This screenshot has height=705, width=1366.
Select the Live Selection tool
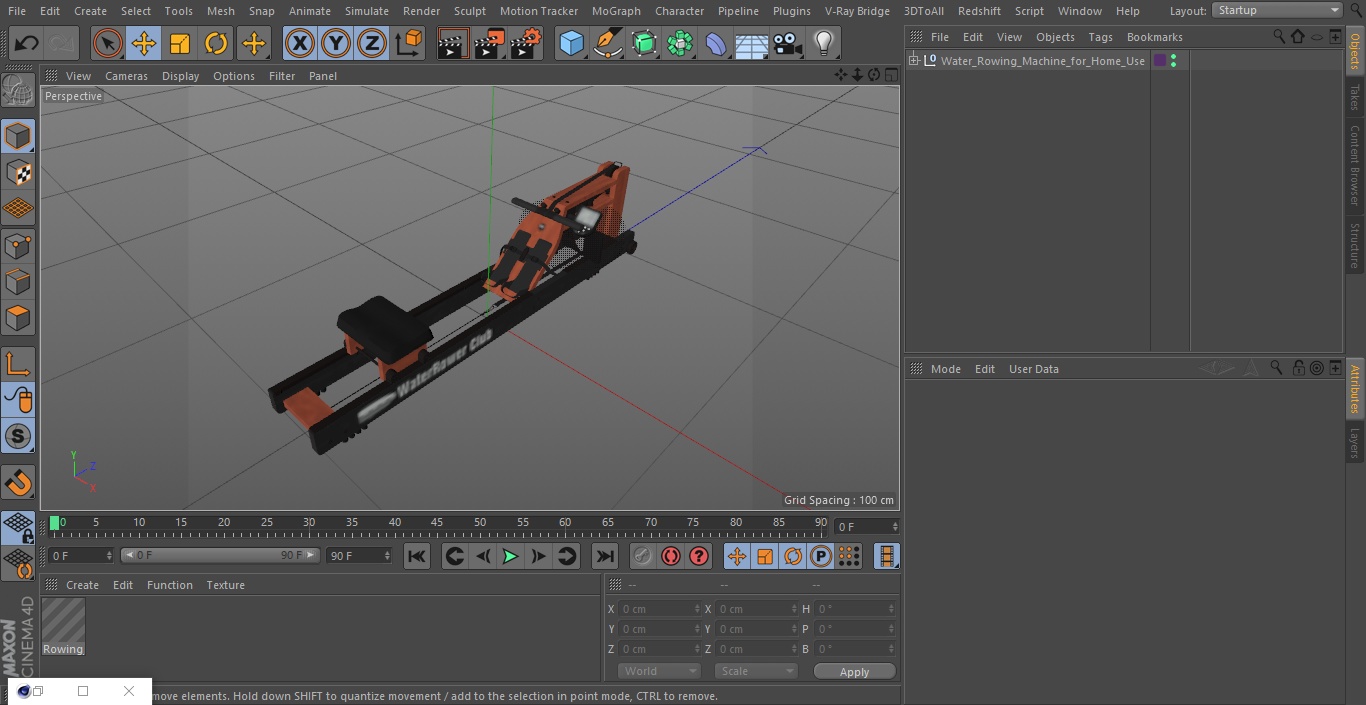(108, 43)
